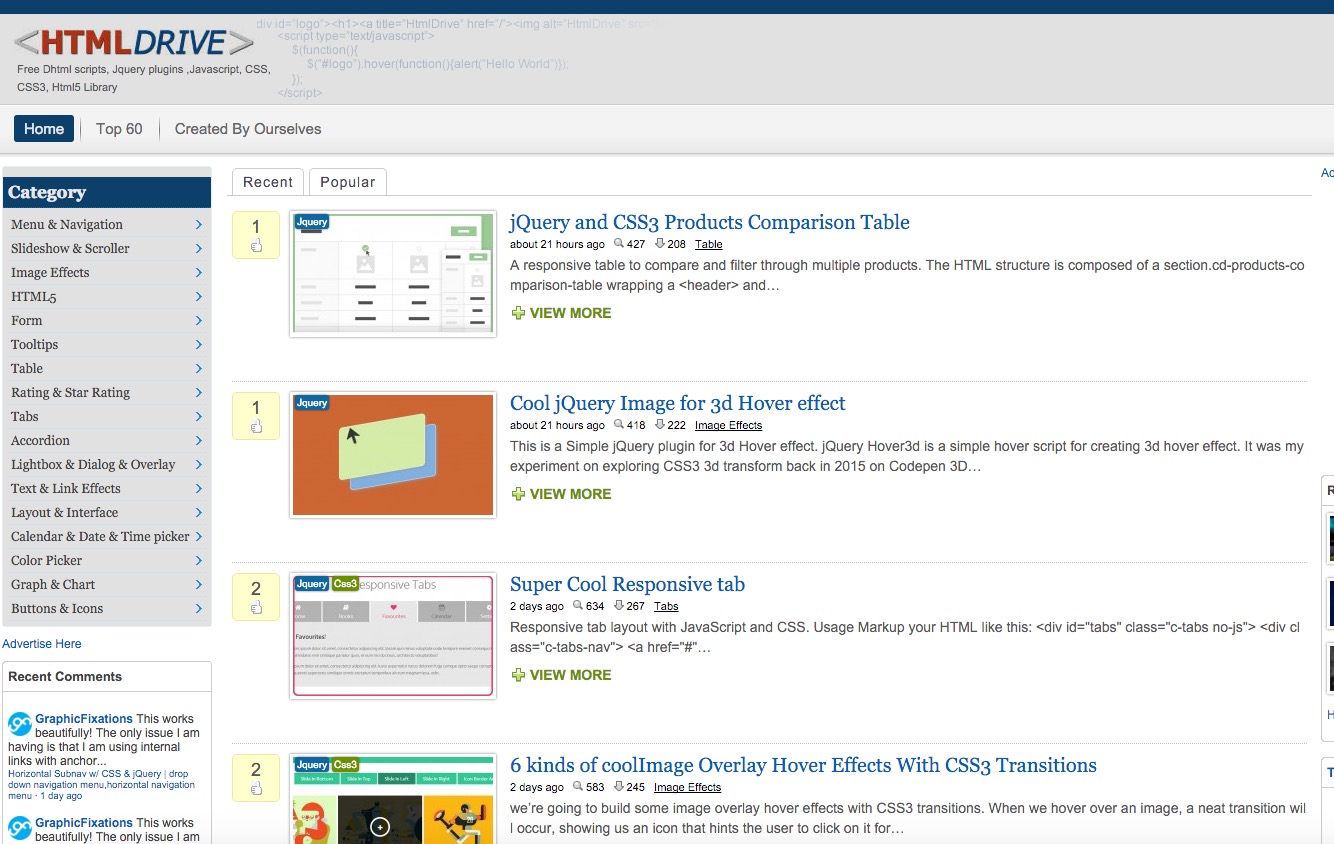Click Jquery badge on 3d Hover thumbnail

point(312,403)
